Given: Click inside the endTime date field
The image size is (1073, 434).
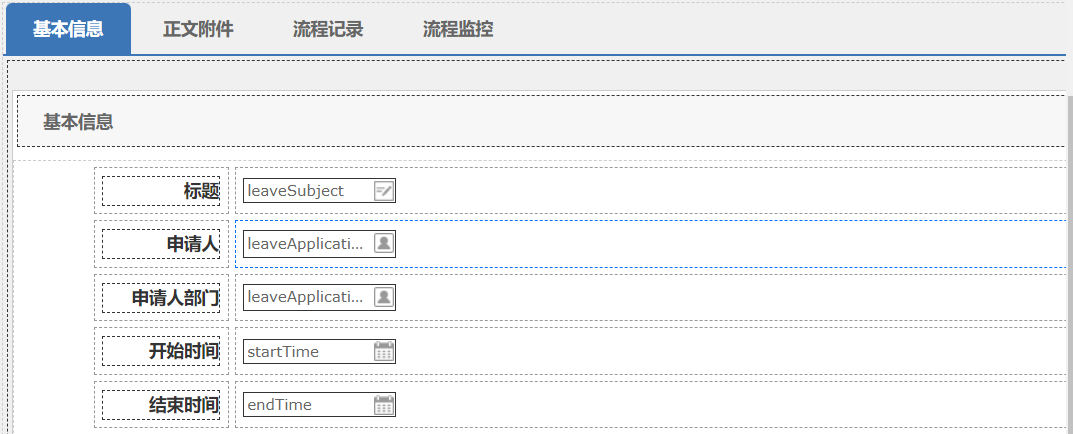Looking at the screenshot, I should click(x=306, y=405).
